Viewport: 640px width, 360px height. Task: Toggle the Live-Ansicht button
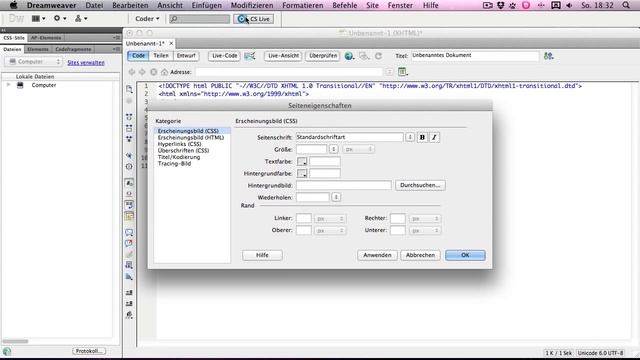(x=283, y=56)
